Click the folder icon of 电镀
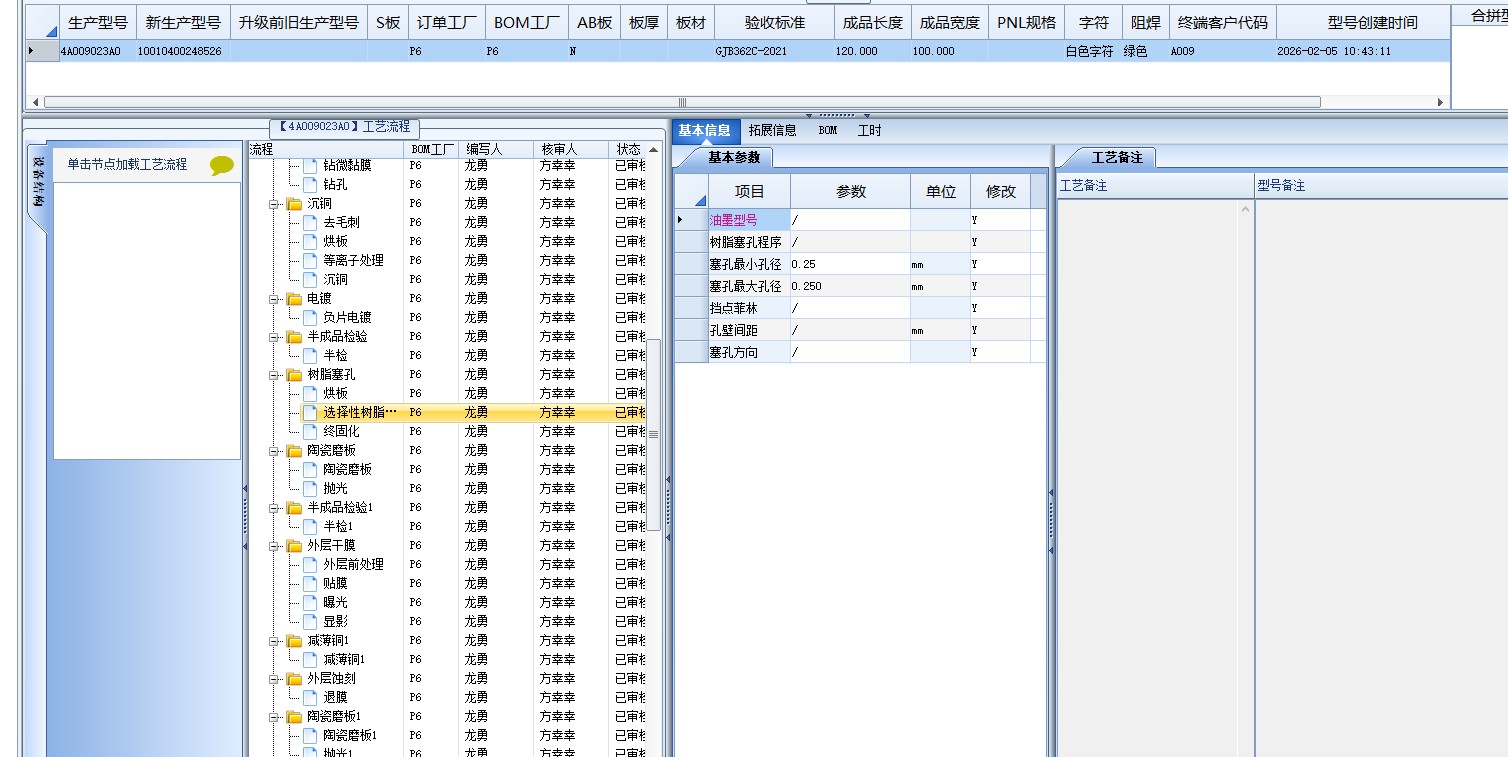Image resolution: width=1508 pixels, height=757 pixels. pyautogui.click(x=294, y=299)
